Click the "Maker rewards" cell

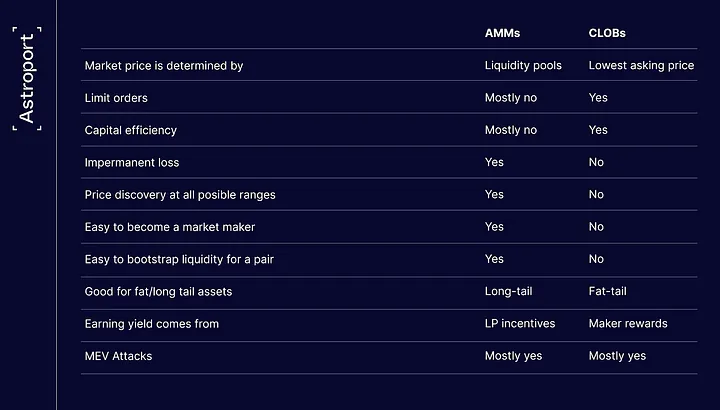tap(628, 324)
